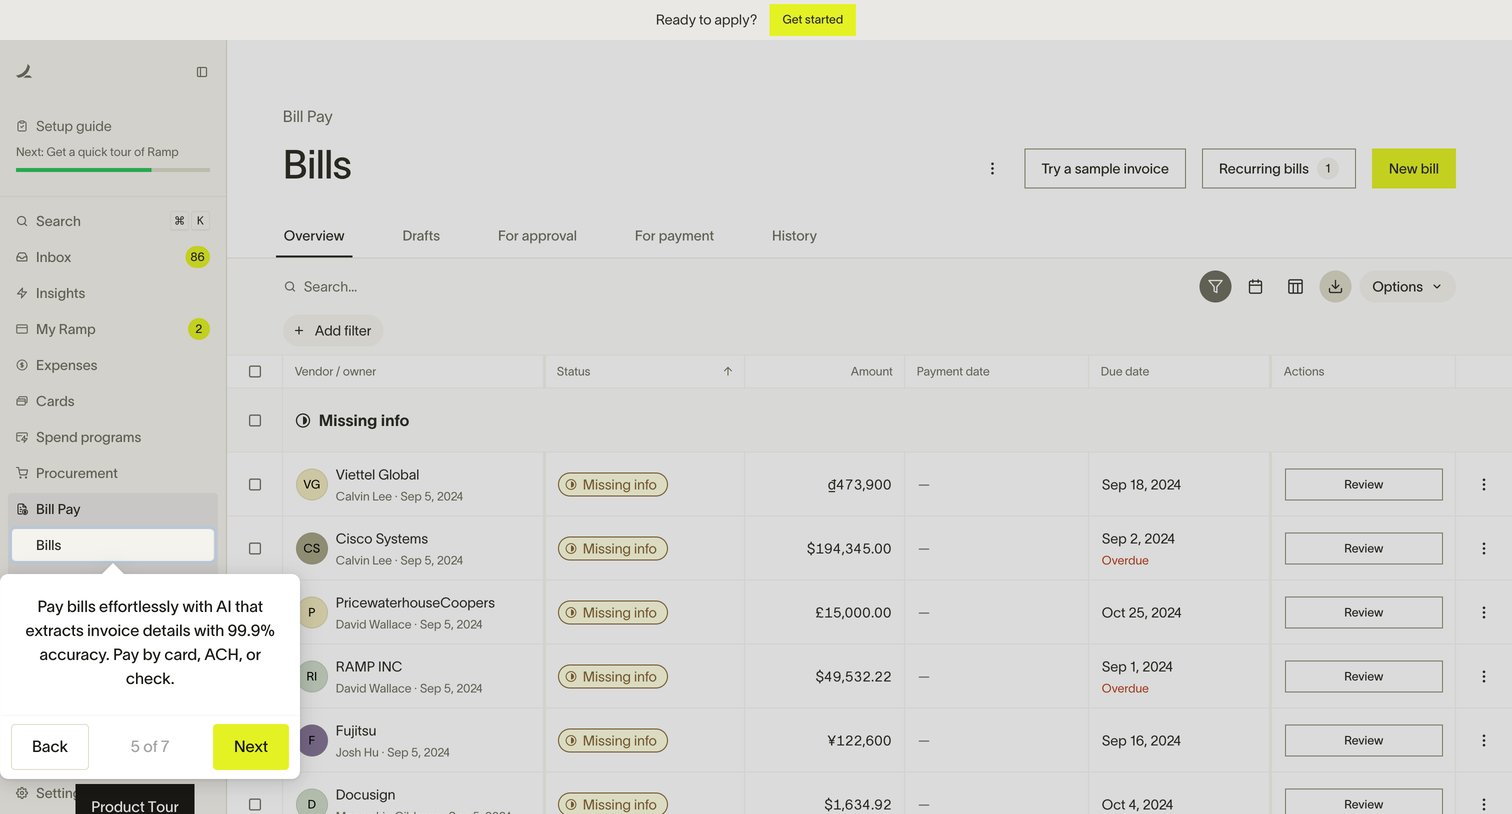This screenshot has height=814, width=1512.
Task: Switch to the For approval tab
Action: (x=537, y=236)
